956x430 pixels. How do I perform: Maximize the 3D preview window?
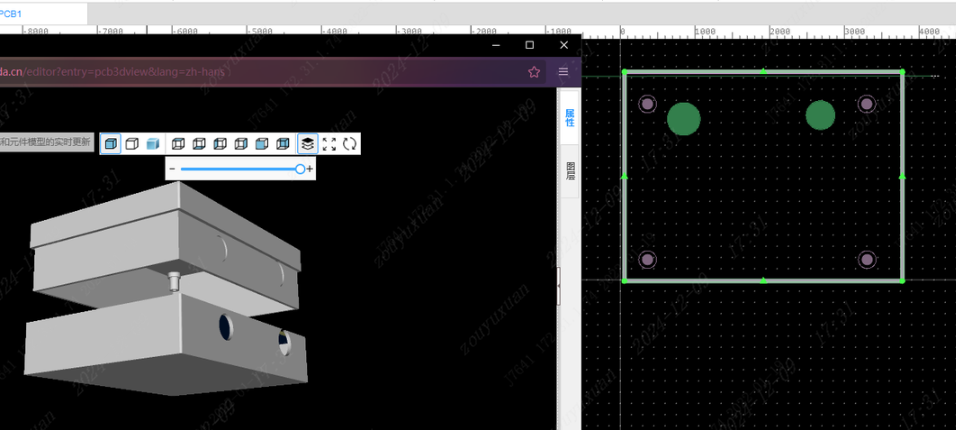click(x=530, y=45)
